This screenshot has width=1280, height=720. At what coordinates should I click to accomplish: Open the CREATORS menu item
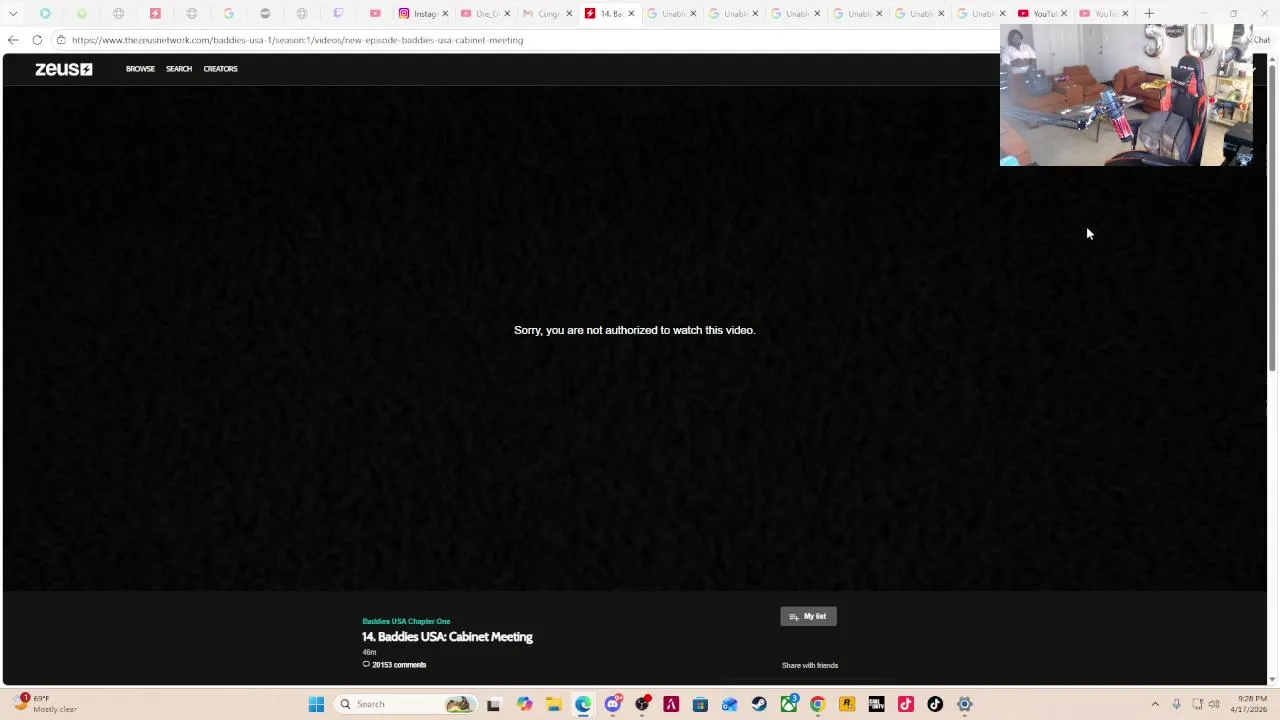pyautogui.click(x=220, y=69)
